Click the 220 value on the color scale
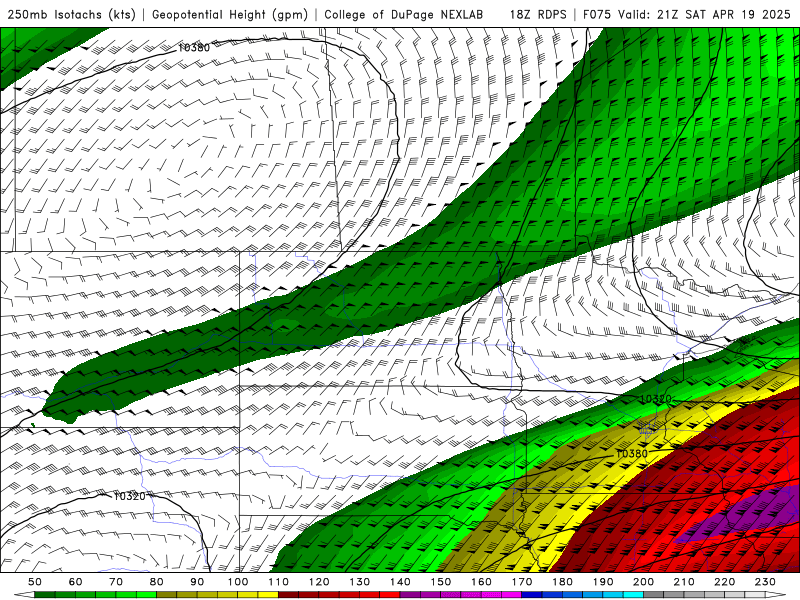The width and height of the screenshot is (800, 600). point(724,582)
